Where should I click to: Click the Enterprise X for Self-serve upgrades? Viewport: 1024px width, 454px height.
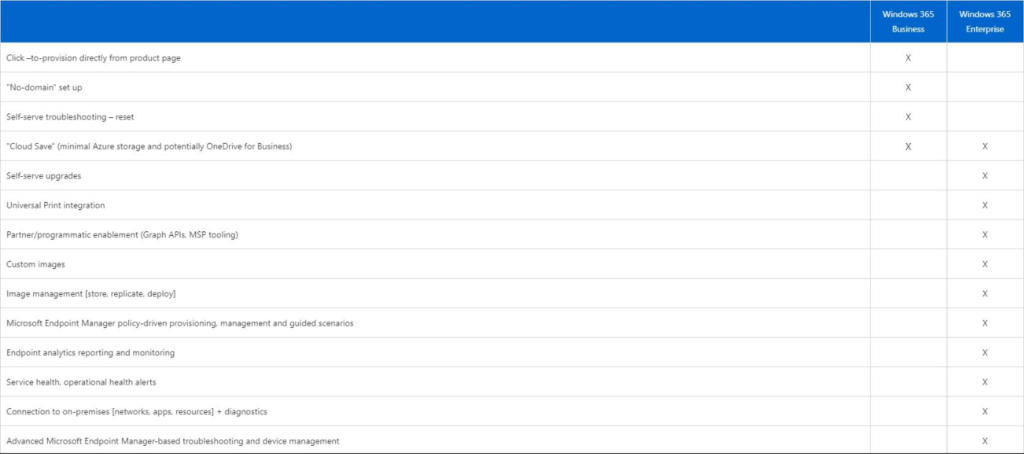pos(985,176)
